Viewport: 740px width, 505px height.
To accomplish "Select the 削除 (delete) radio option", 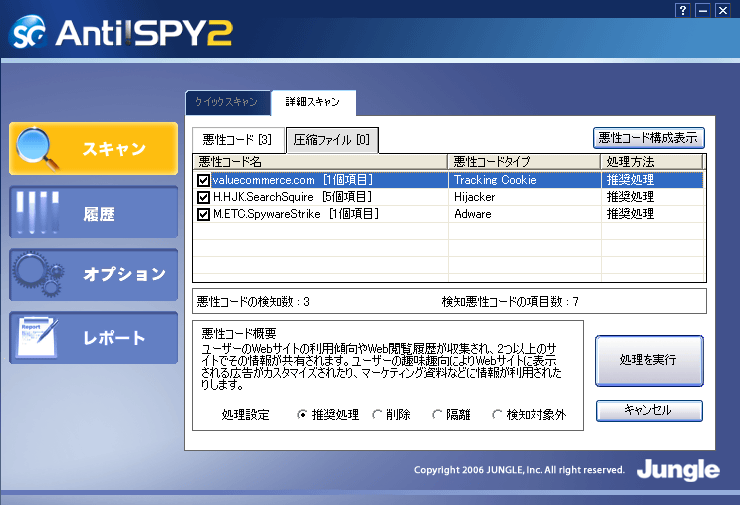I will click(377, 414).
